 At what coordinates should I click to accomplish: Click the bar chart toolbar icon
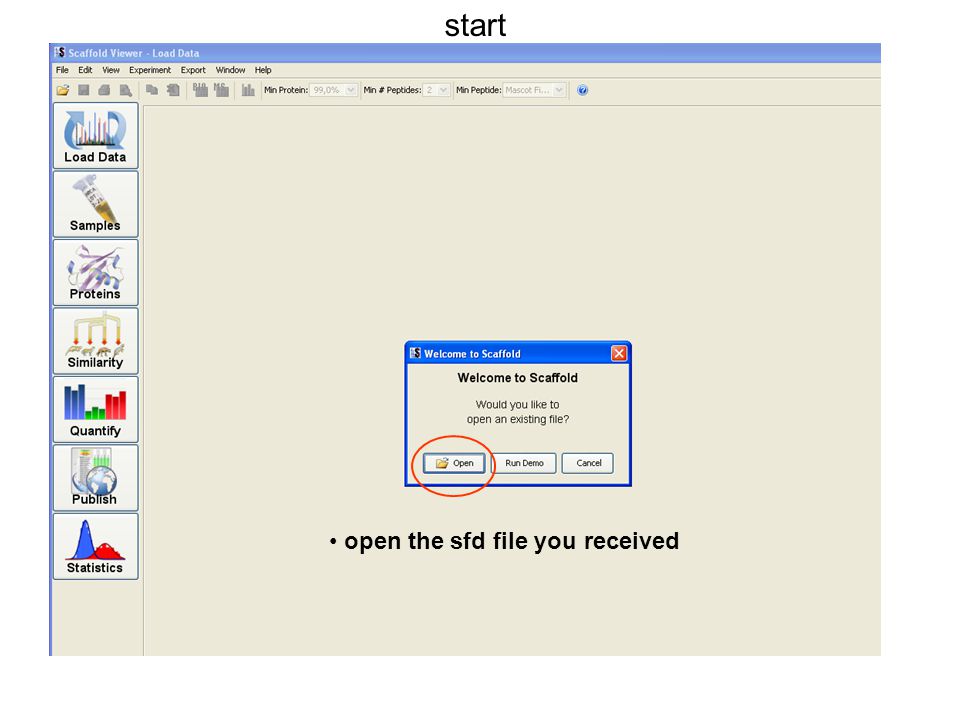pyautogui.click(x=248, y=90)
